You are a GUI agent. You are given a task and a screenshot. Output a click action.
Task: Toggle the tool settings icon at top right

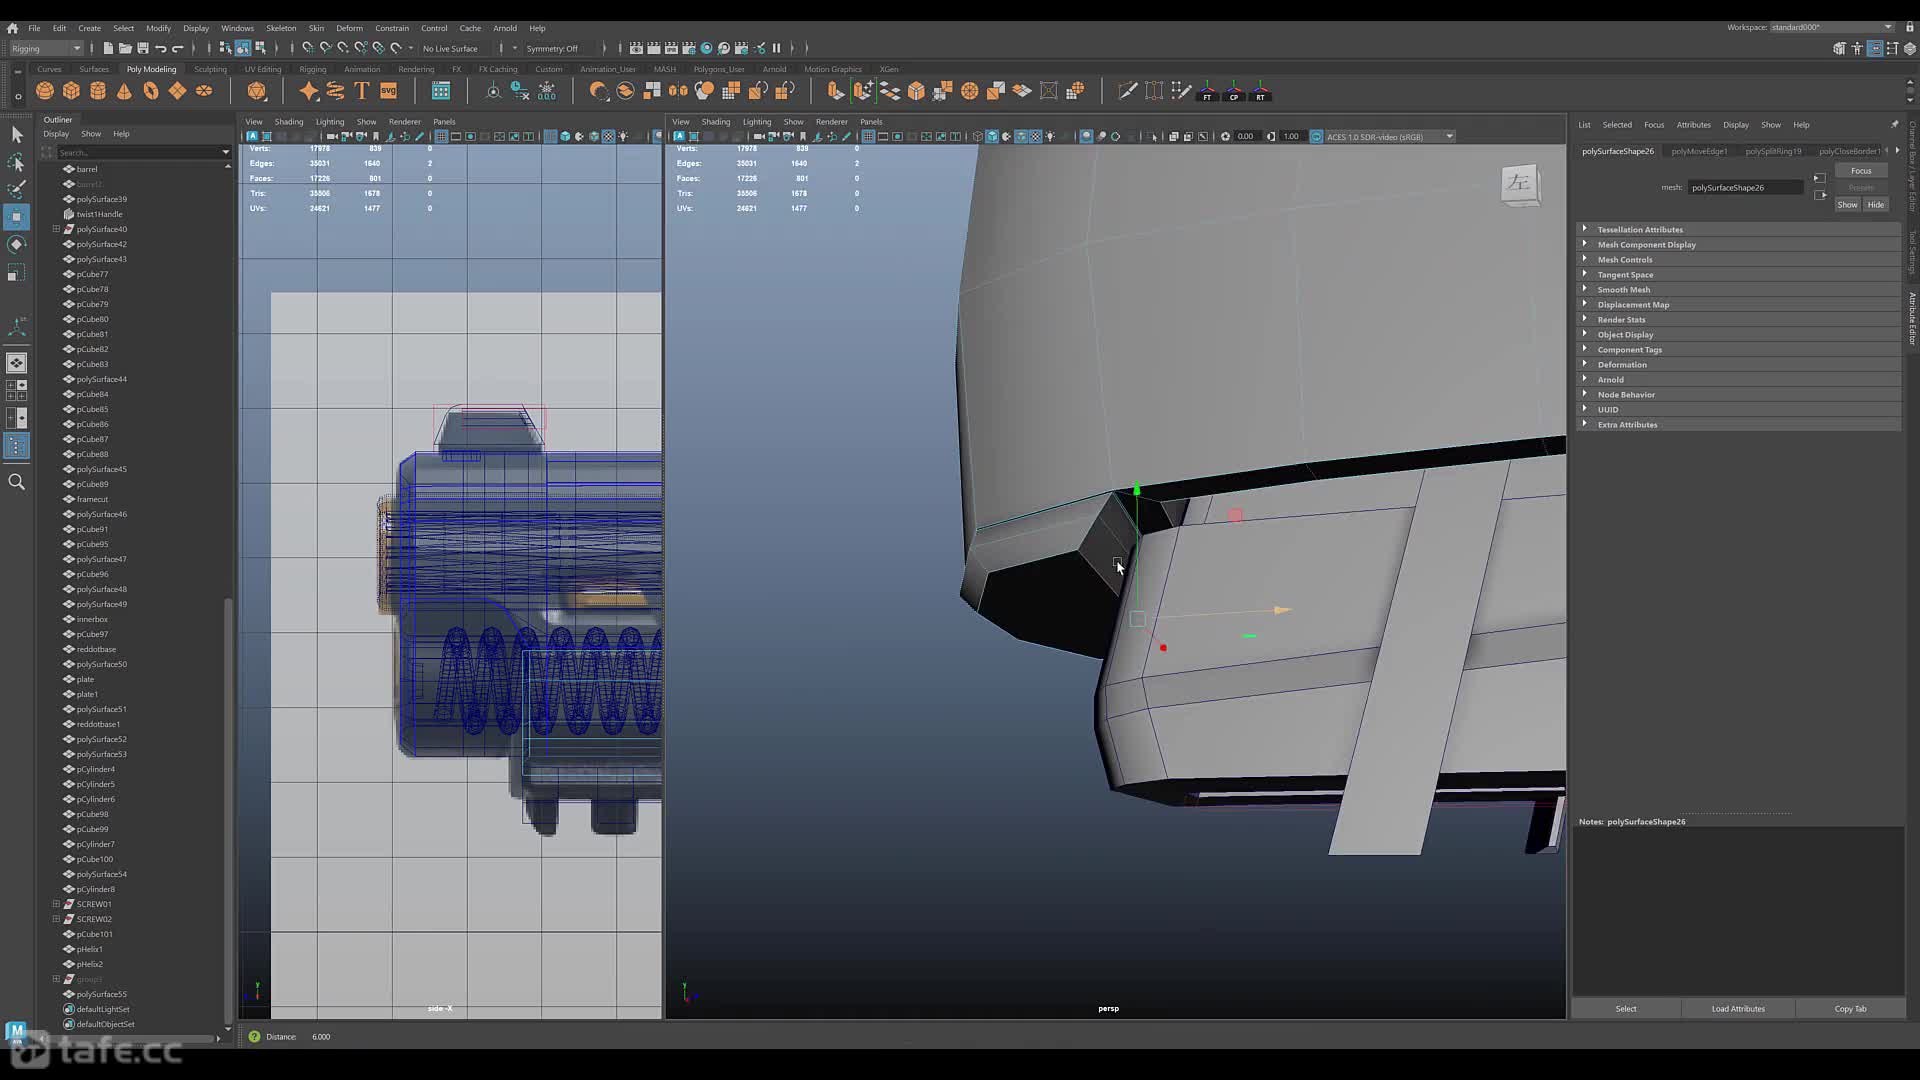pos(1893,48)
